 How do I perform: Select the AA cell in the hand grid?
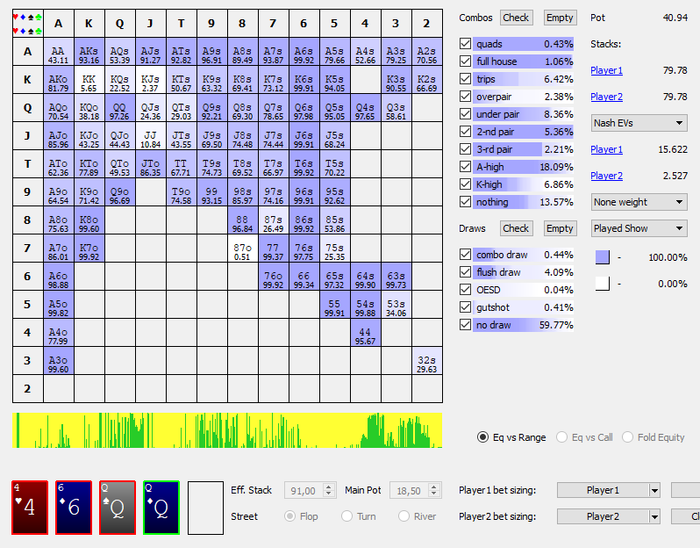tap(59, 55)
